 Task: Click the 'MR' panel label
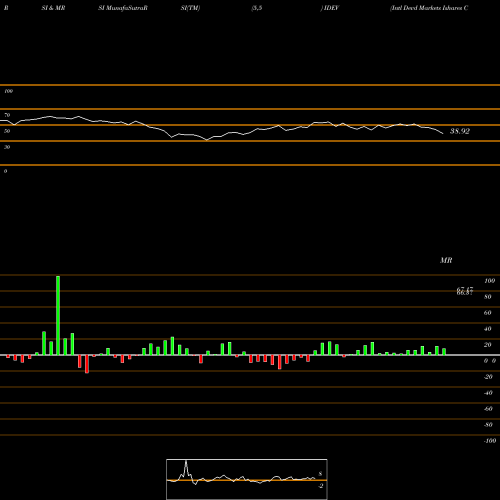click(446, 260)
